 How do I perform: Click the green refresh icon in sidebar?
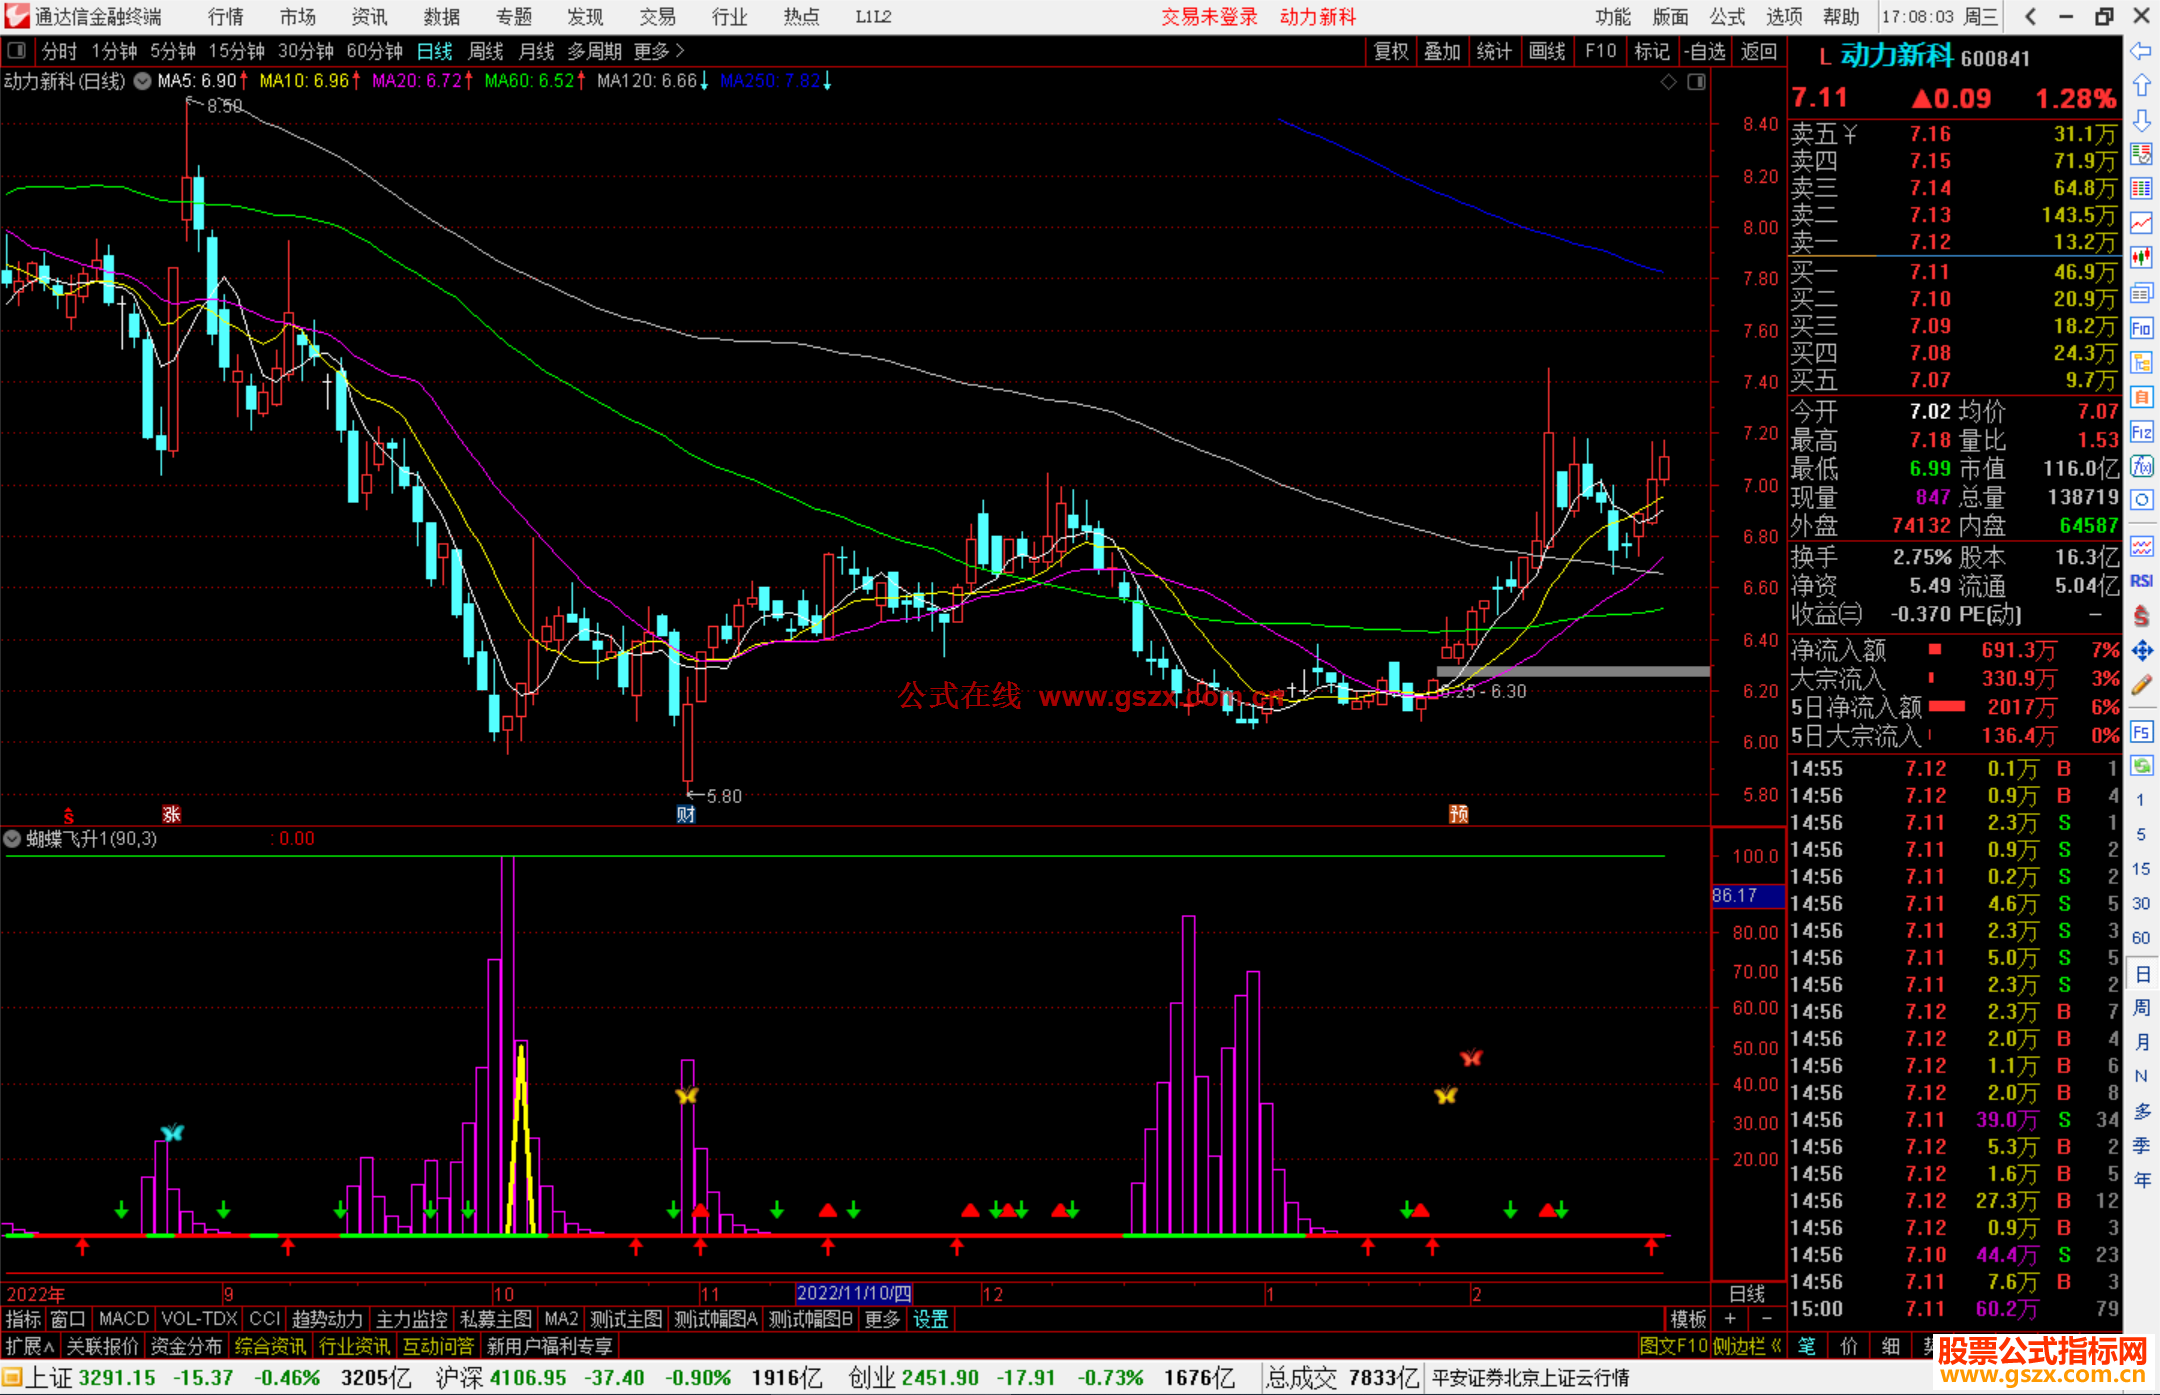click(x=2141, y=766)
